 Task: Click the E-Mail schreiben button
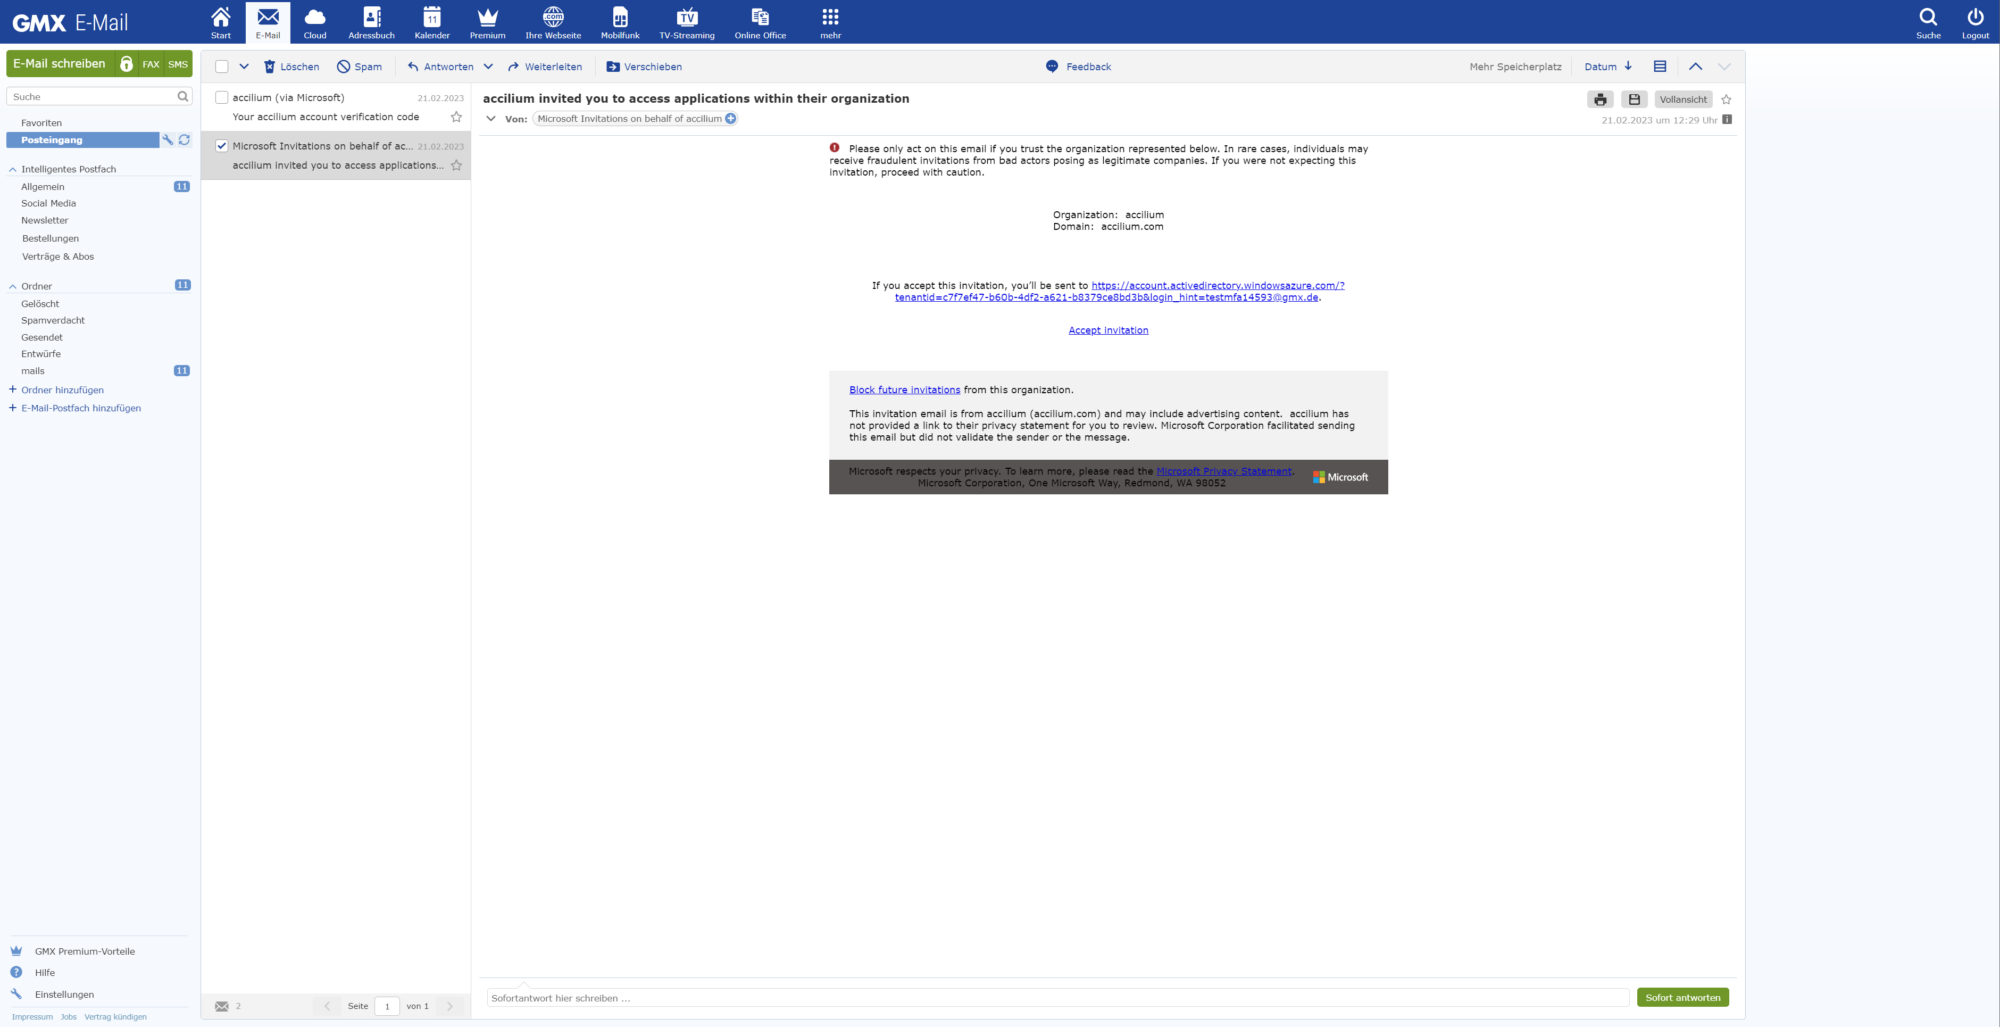coord(59,64)
